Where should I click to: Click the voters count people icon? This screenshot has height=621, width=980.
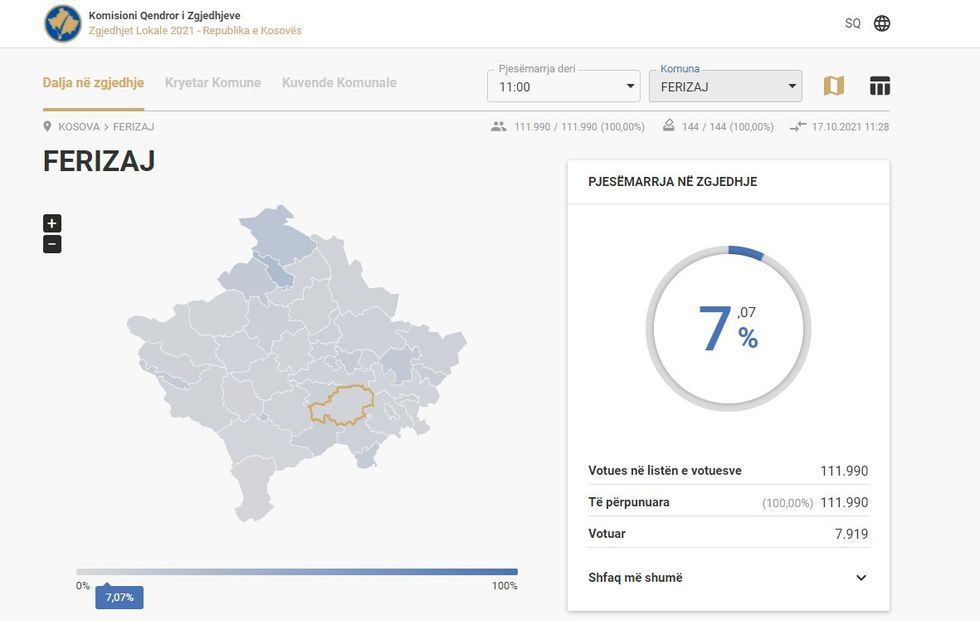[x=498, y=127]
